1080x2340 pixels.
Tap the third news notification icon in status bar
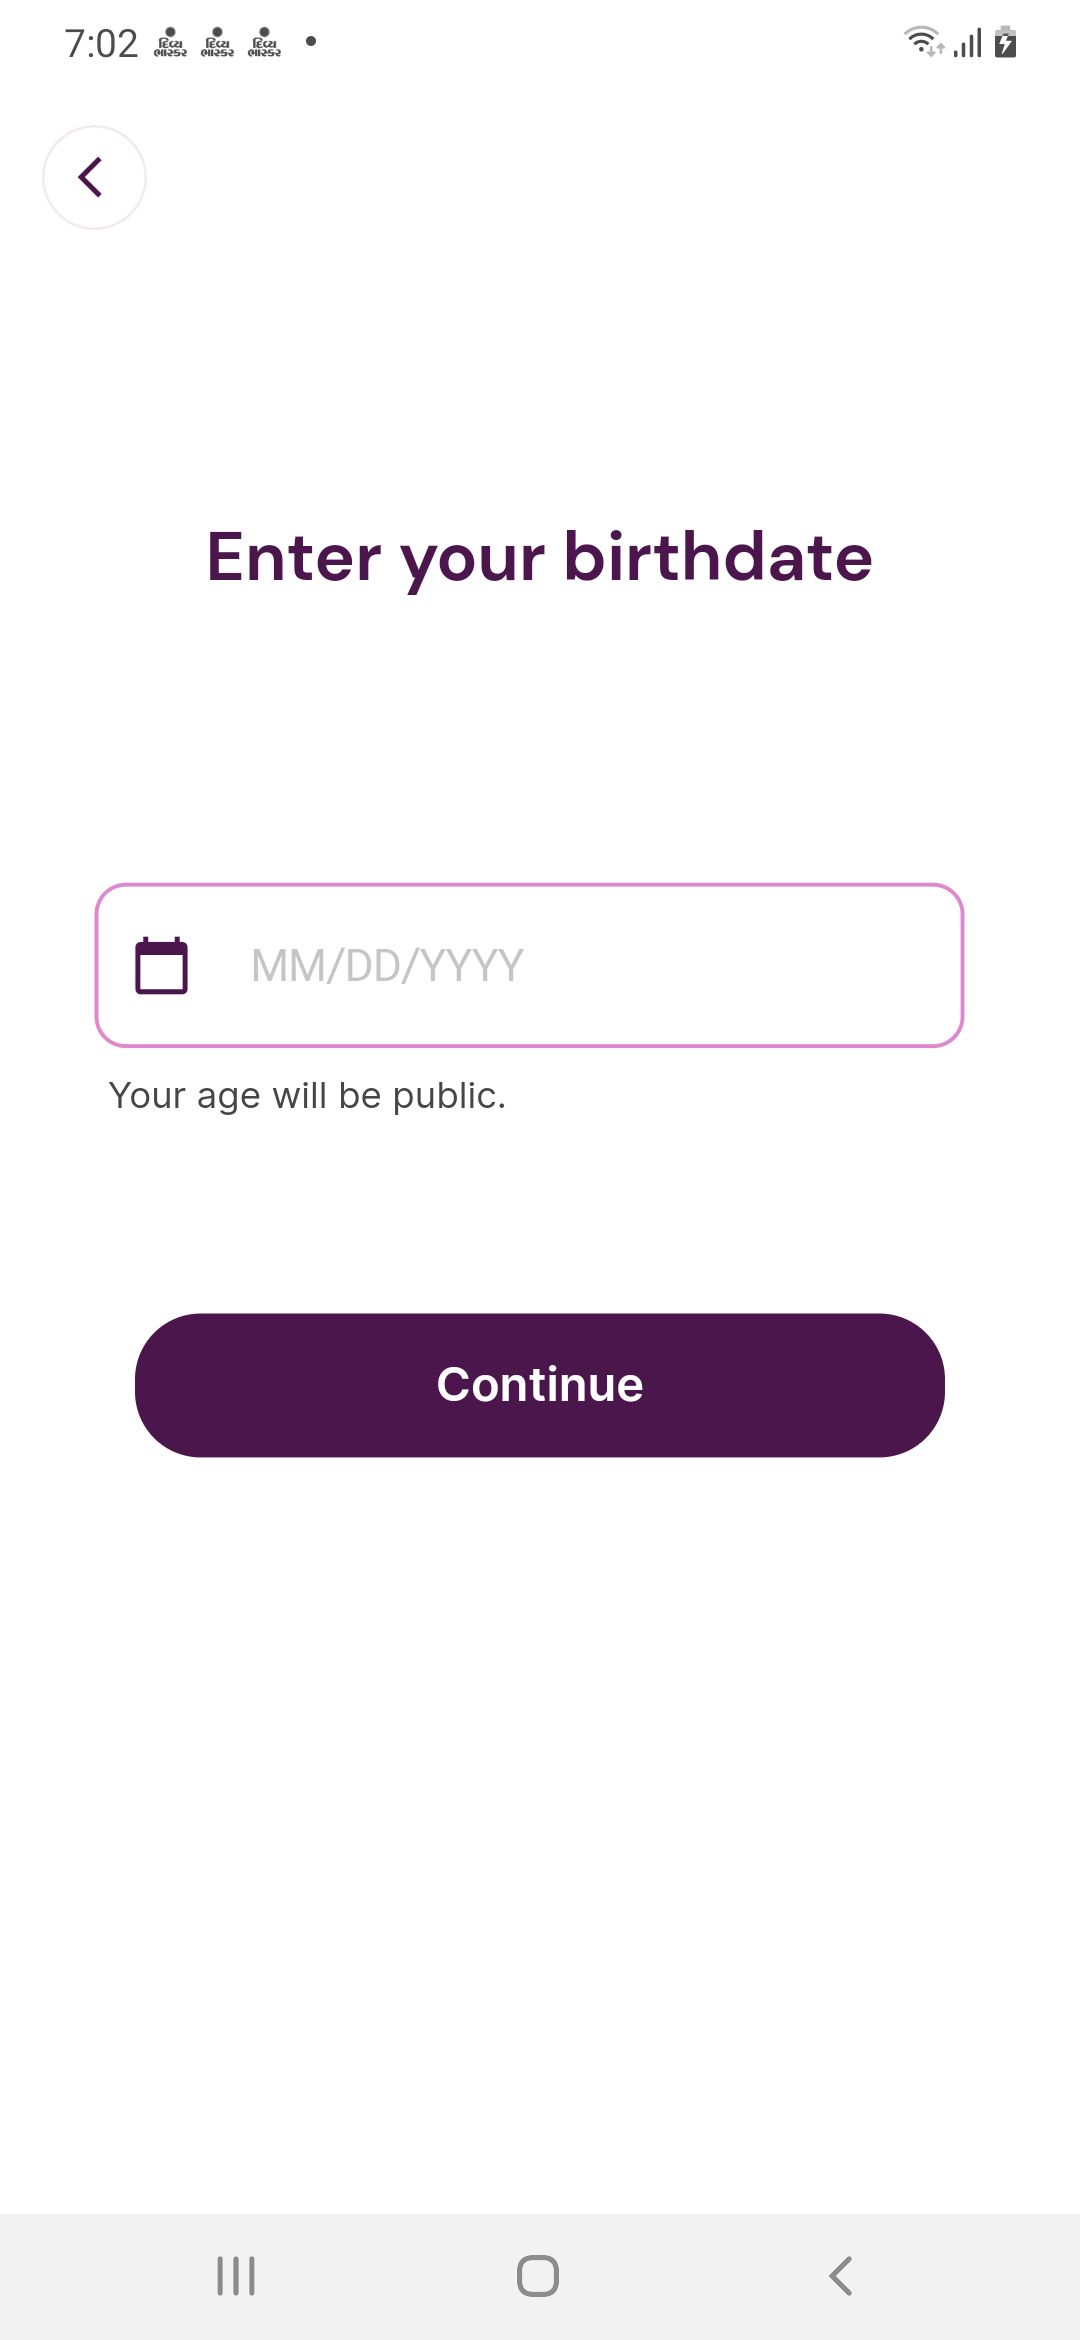click(x=264, y=43)
